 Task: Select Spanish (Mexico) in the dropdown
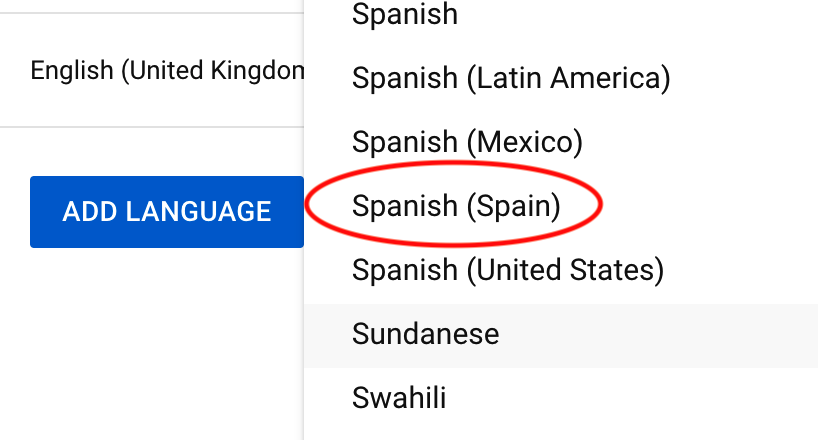pyautogui.click(x=467, y=141)
